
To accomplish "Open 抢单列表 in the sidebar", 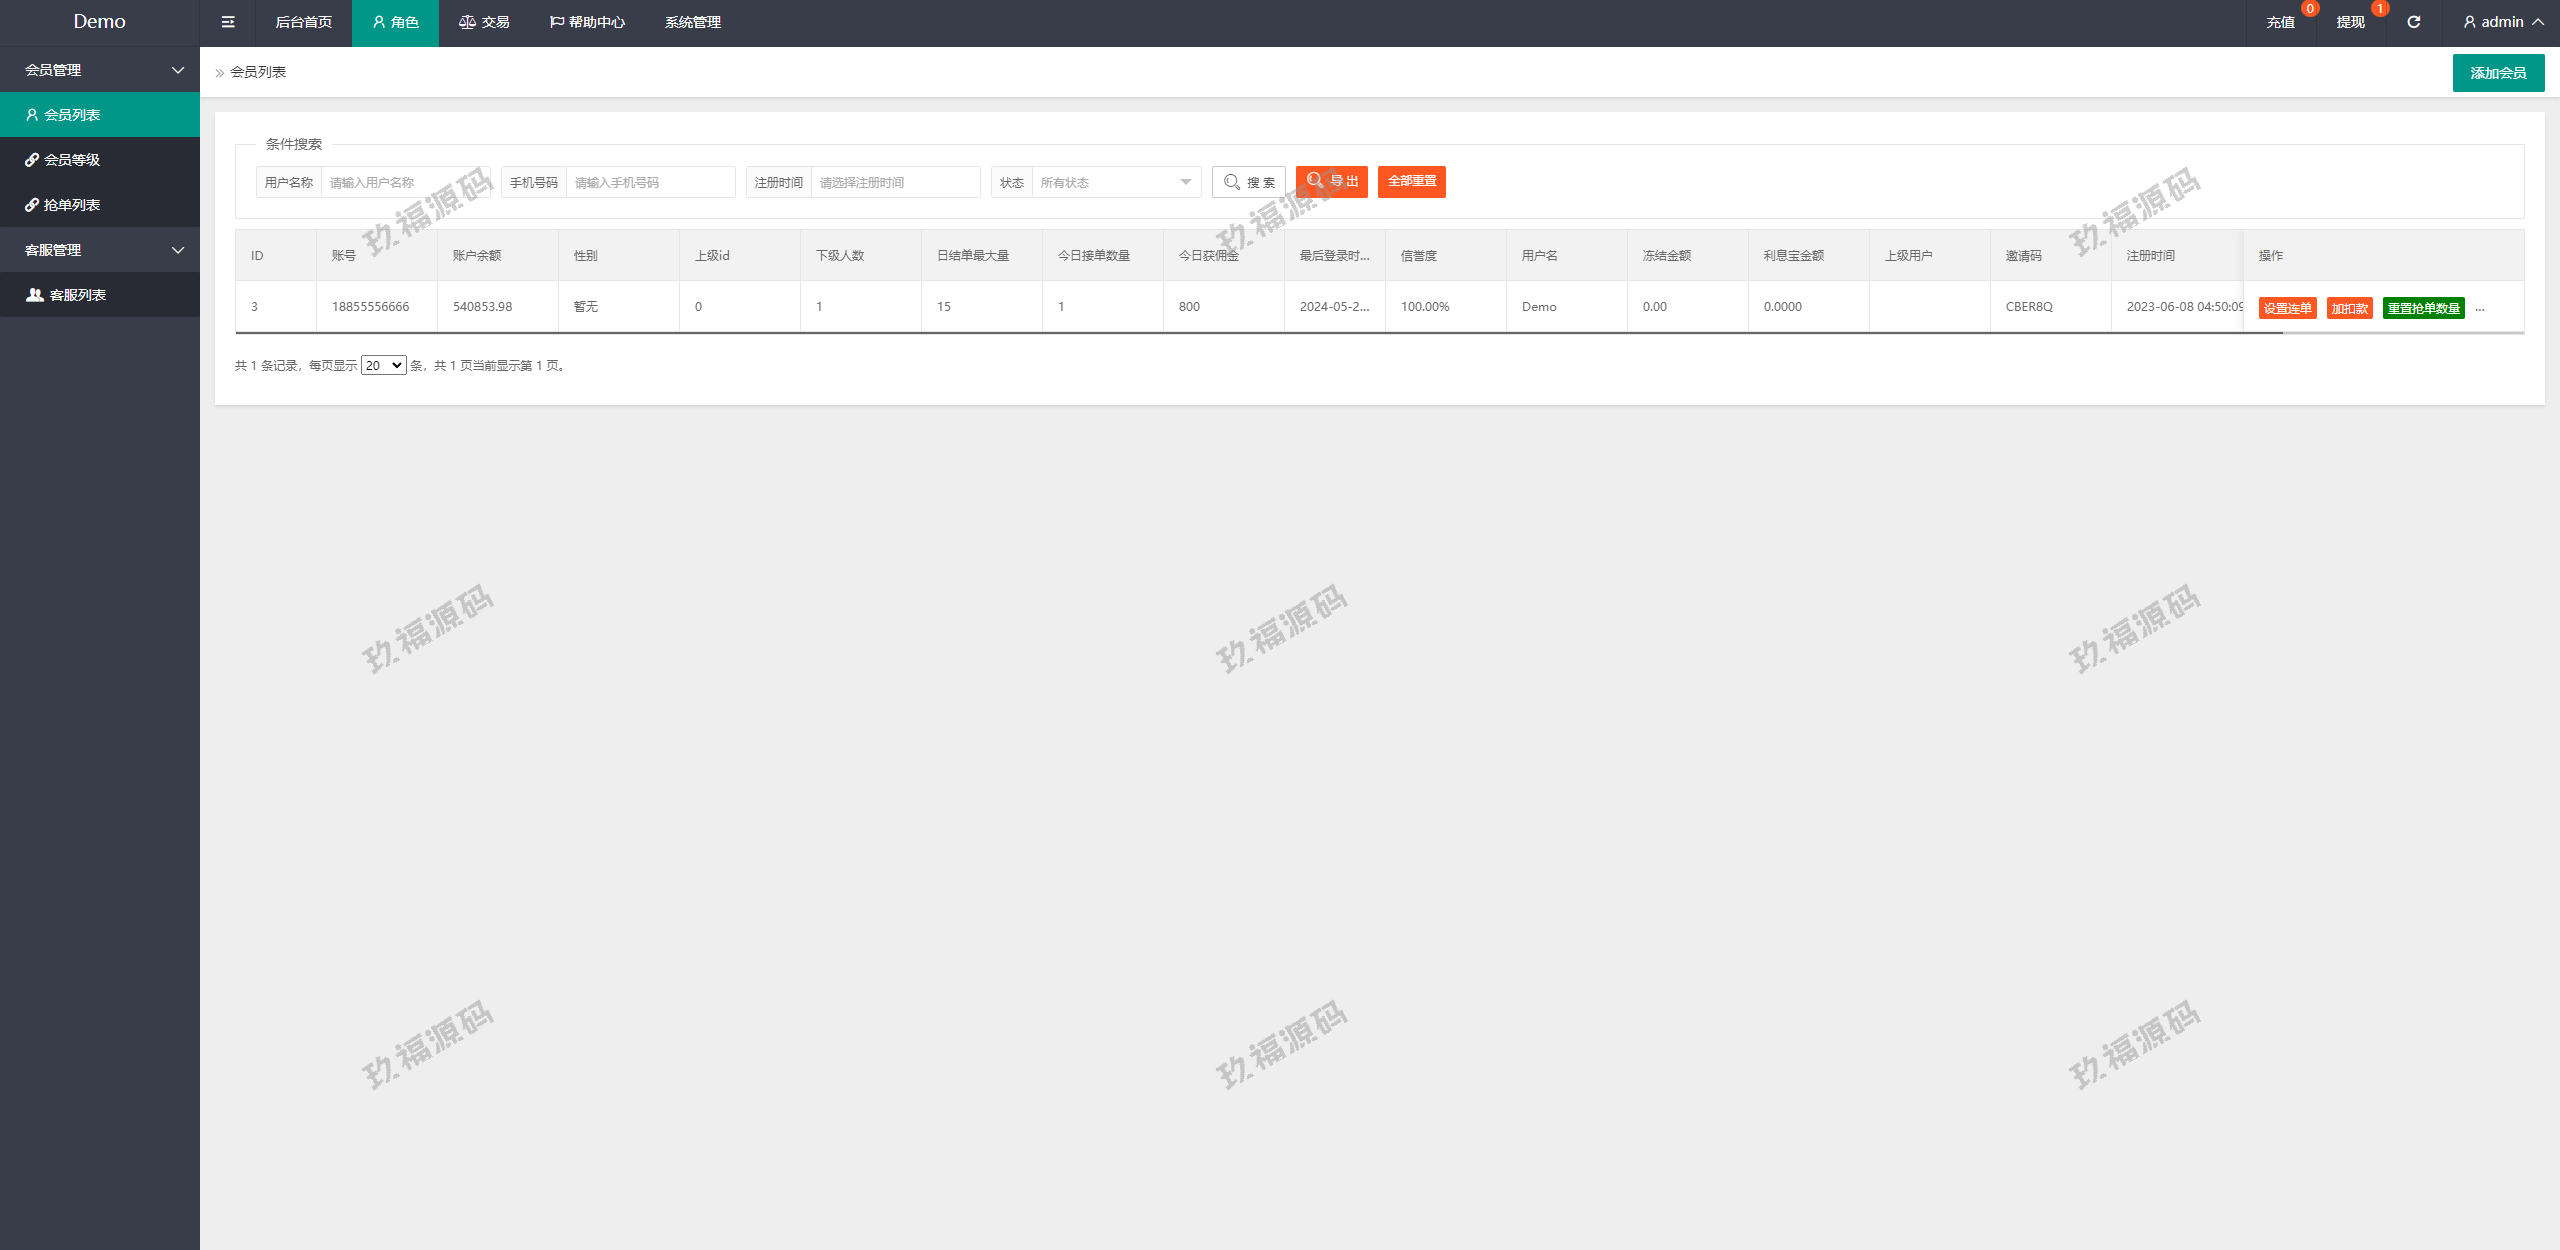I will point(72,205).
